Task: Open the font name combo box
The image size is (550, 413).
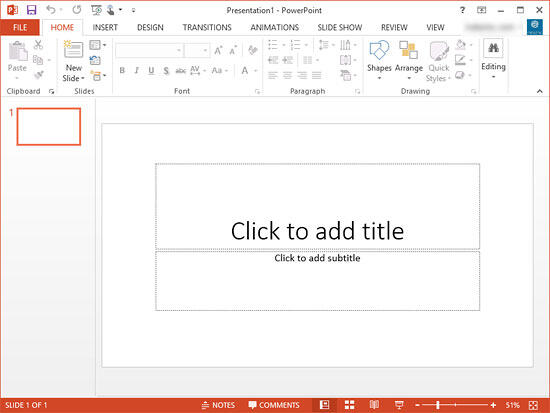Action: click(x=149, y=51)
